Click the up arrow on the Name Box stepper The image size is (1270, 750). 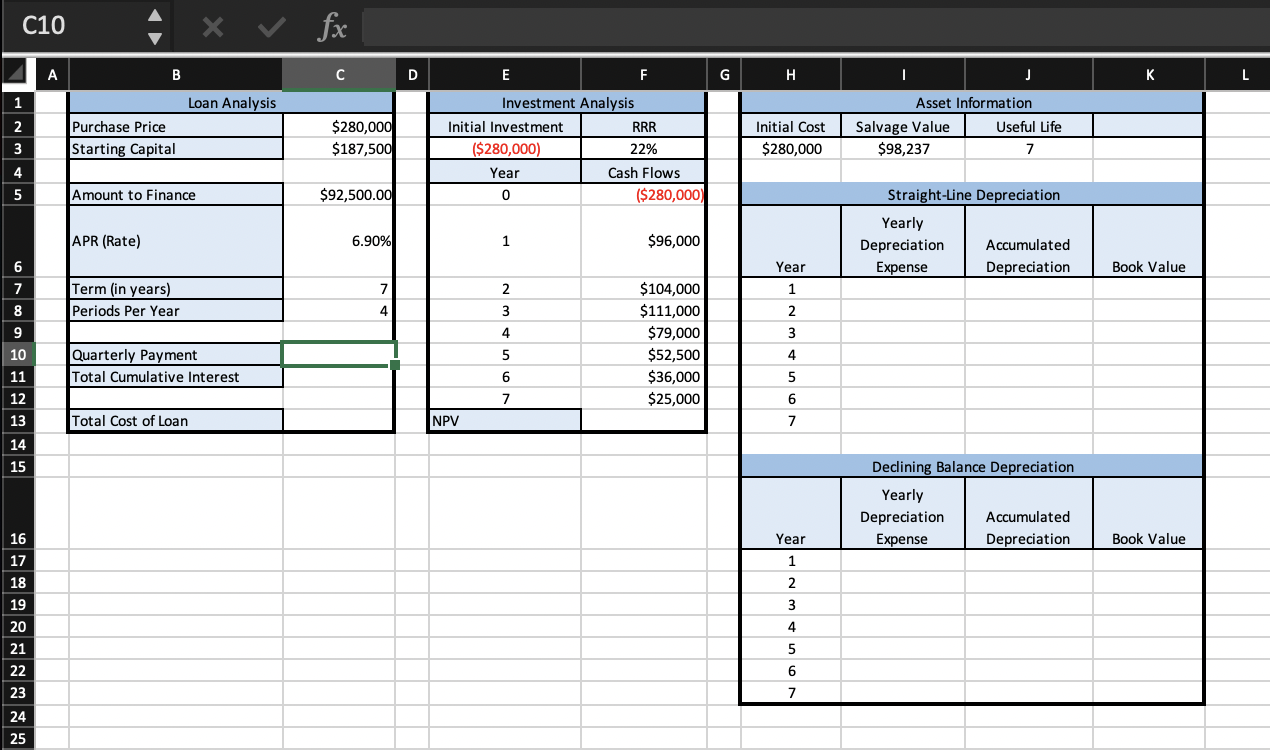(x=155, y=18)
